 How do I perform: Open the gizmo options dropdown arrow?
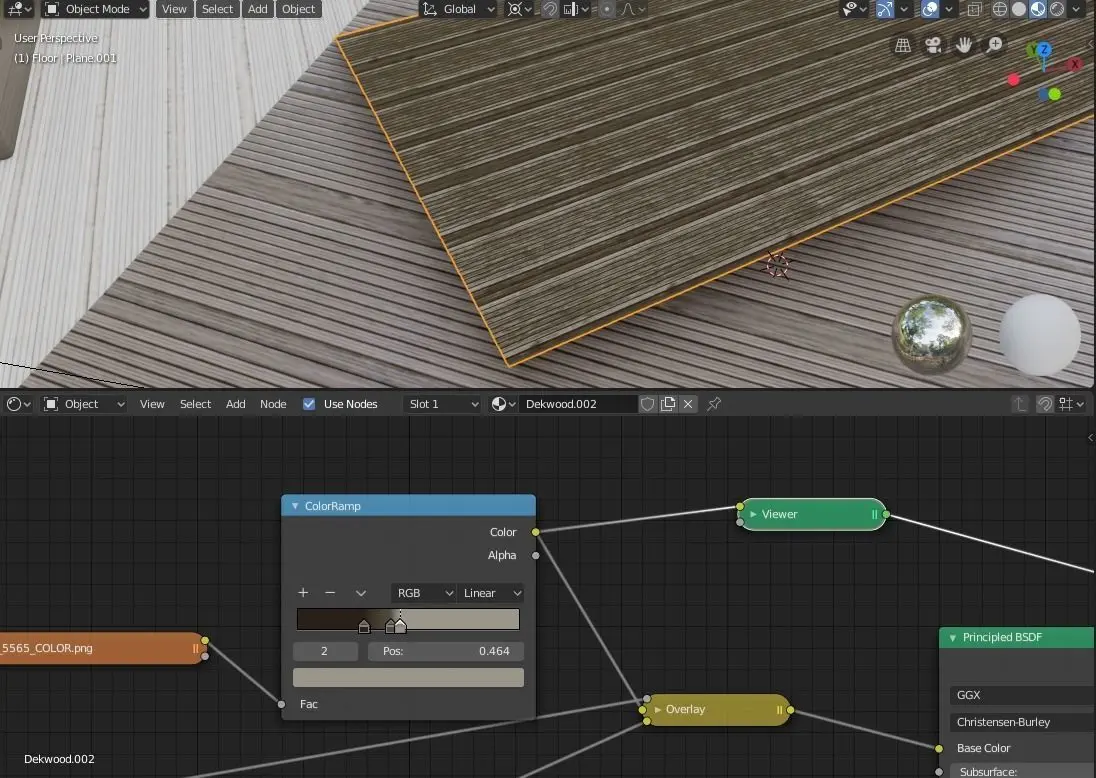point(904,9)
